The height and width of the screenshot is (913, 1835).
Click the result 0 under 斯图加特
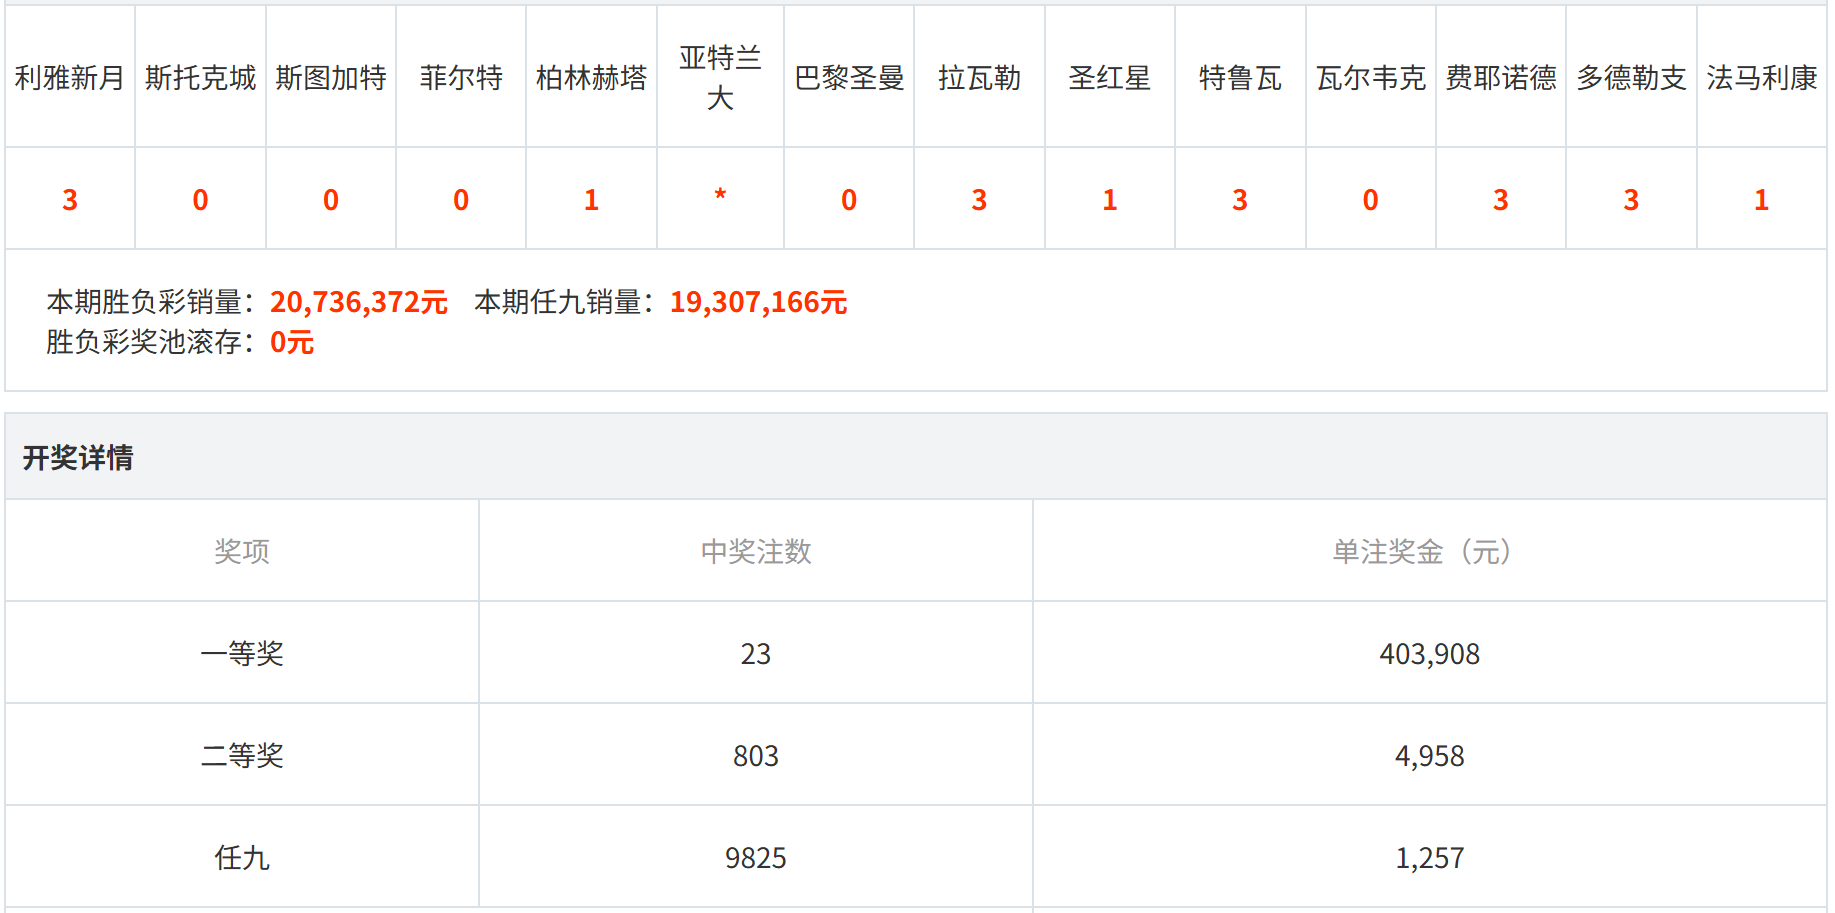point(331,200)
